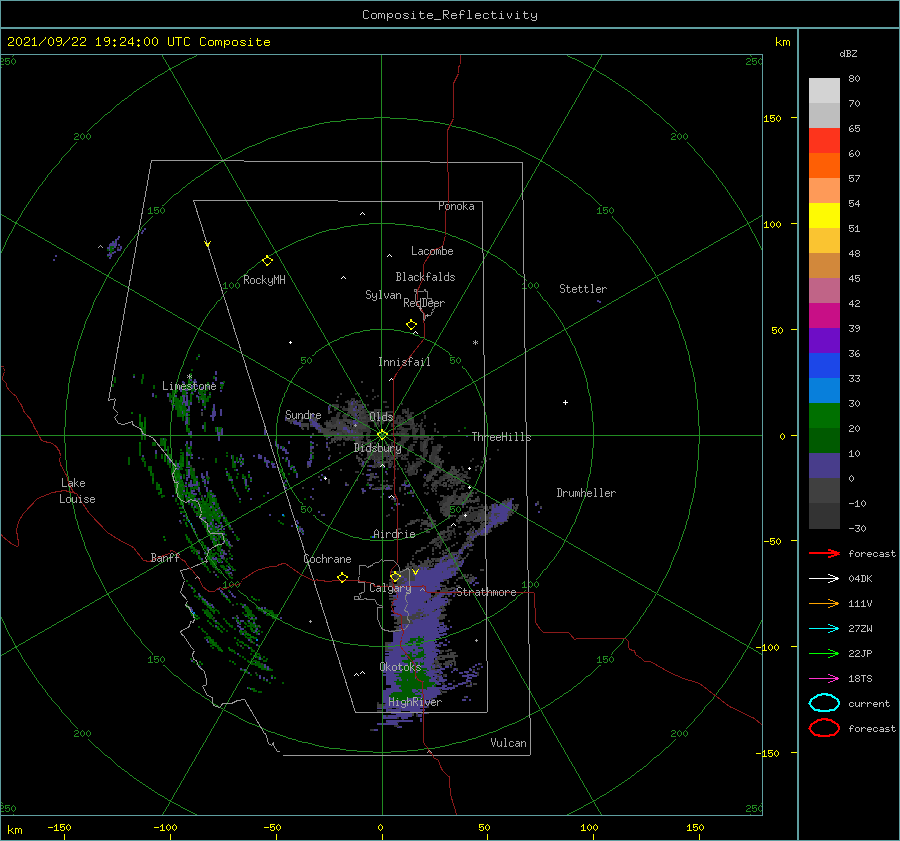
Task: Click the 04DK legend text
Action: (x=860, y=578)
